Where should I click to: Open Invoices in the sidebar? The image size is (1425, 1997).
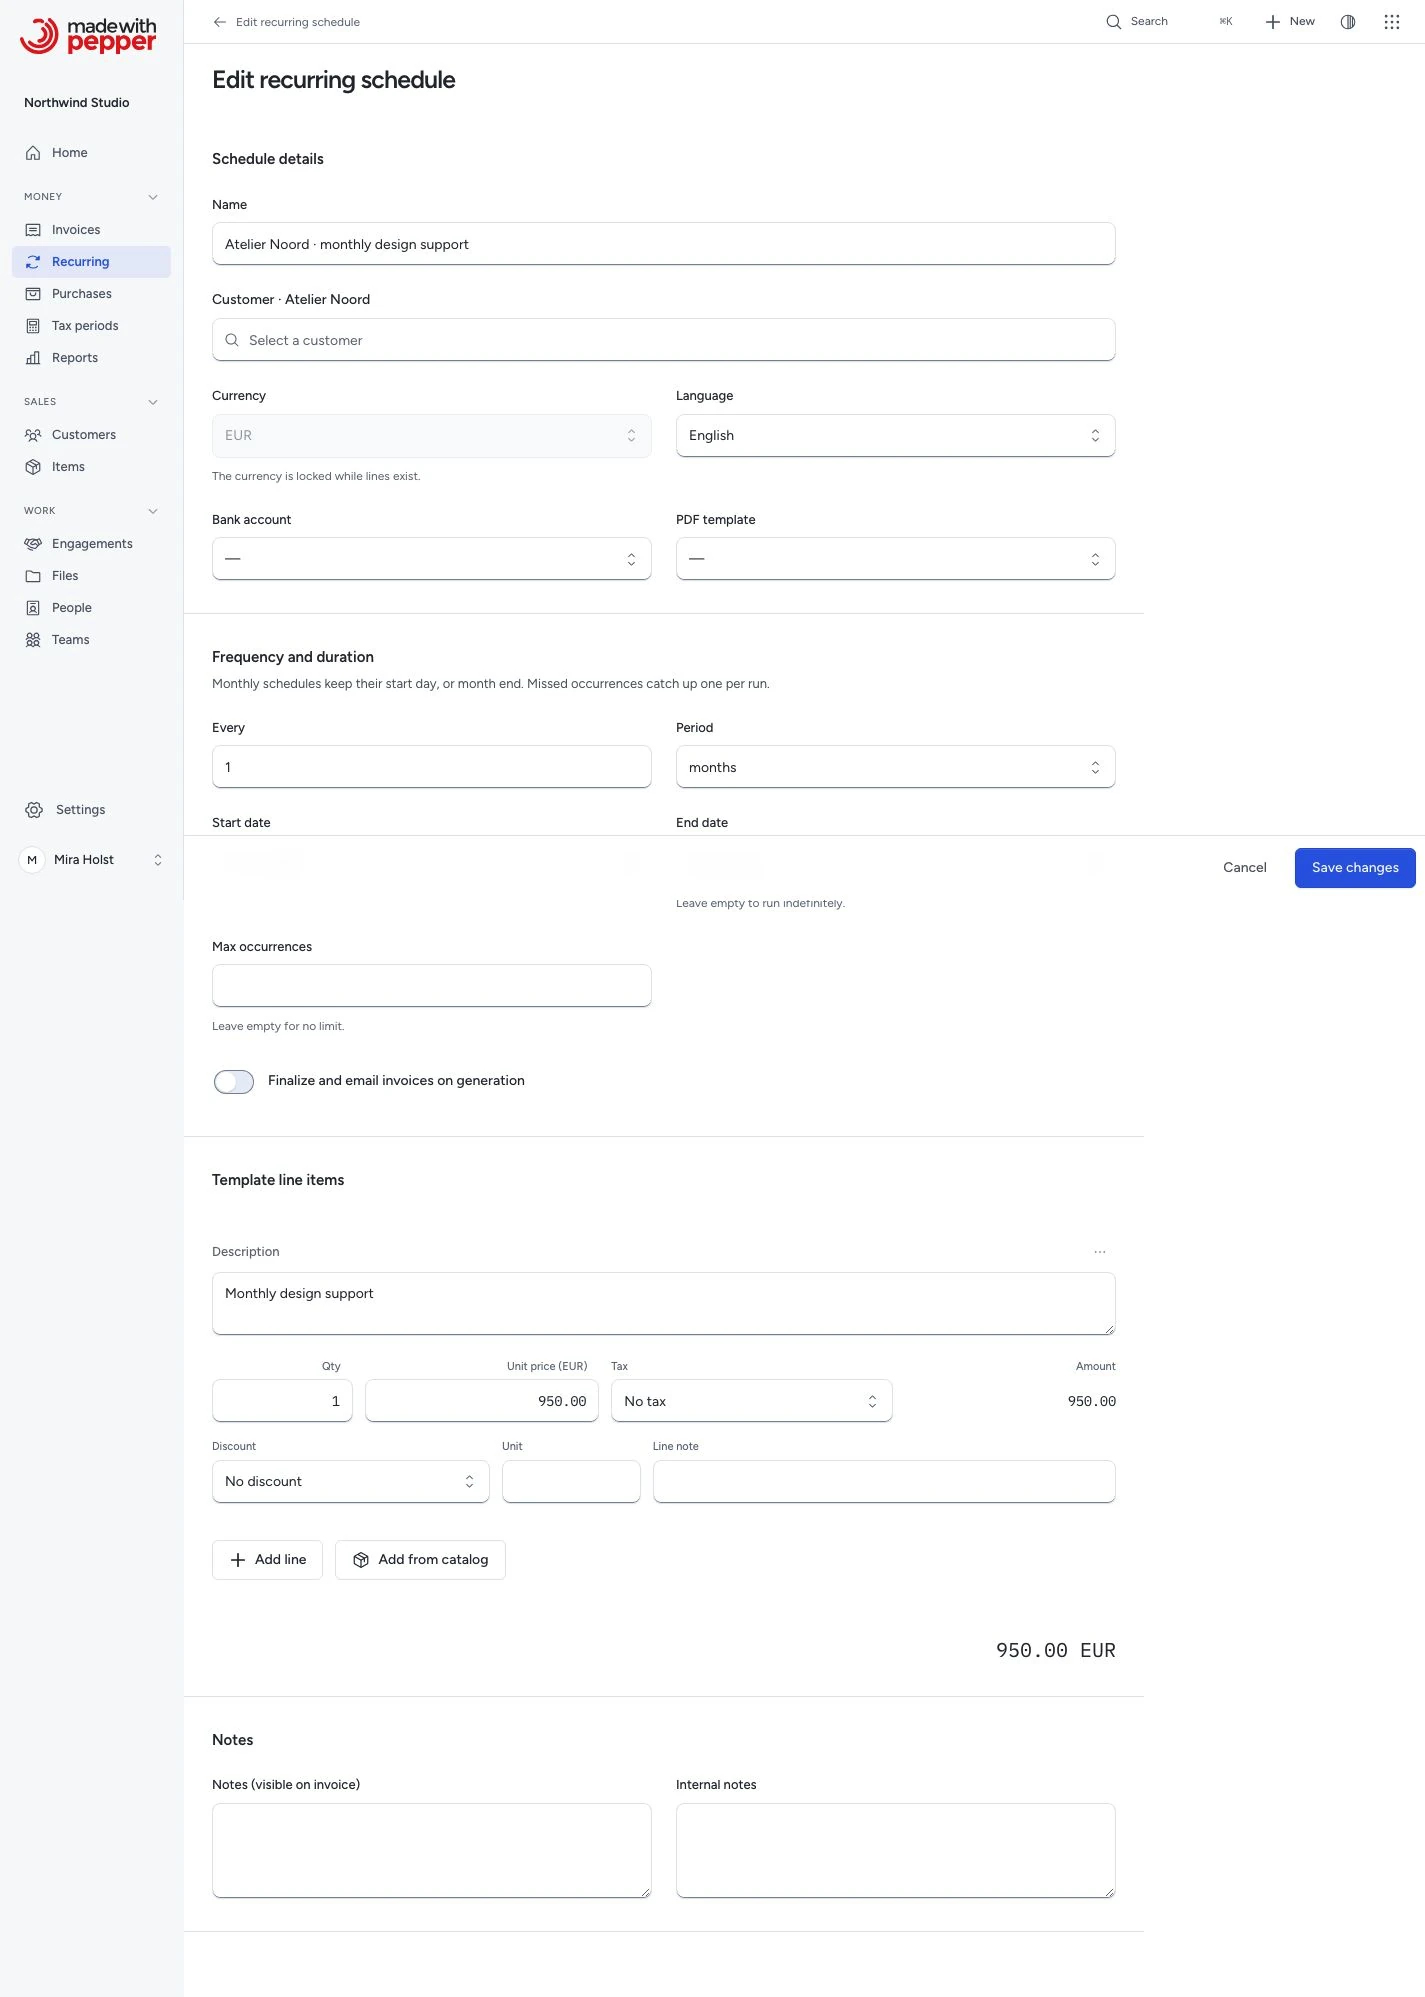point(92,230)
